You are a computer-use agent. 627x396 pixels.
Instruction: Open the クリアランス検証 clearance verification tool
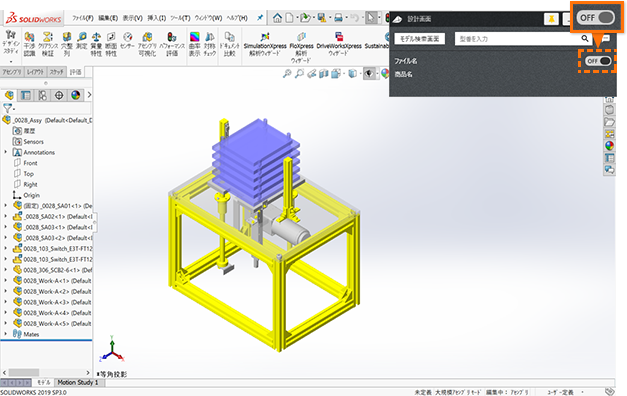pos(48,44)
